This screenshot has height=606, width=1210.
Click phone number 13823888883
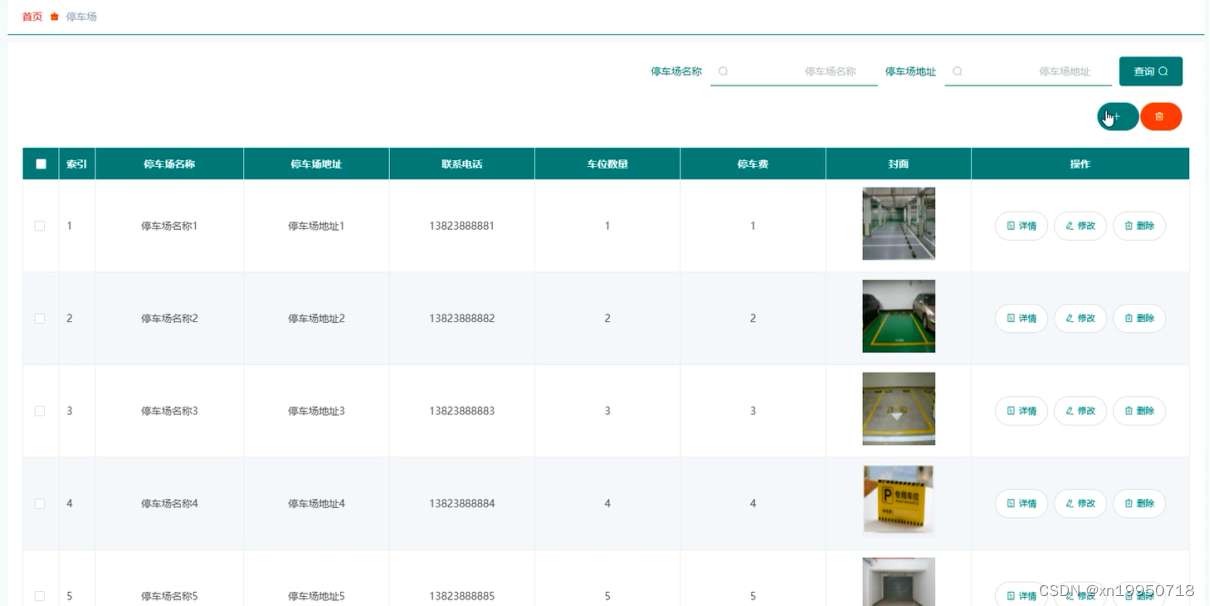pos(462,411)
